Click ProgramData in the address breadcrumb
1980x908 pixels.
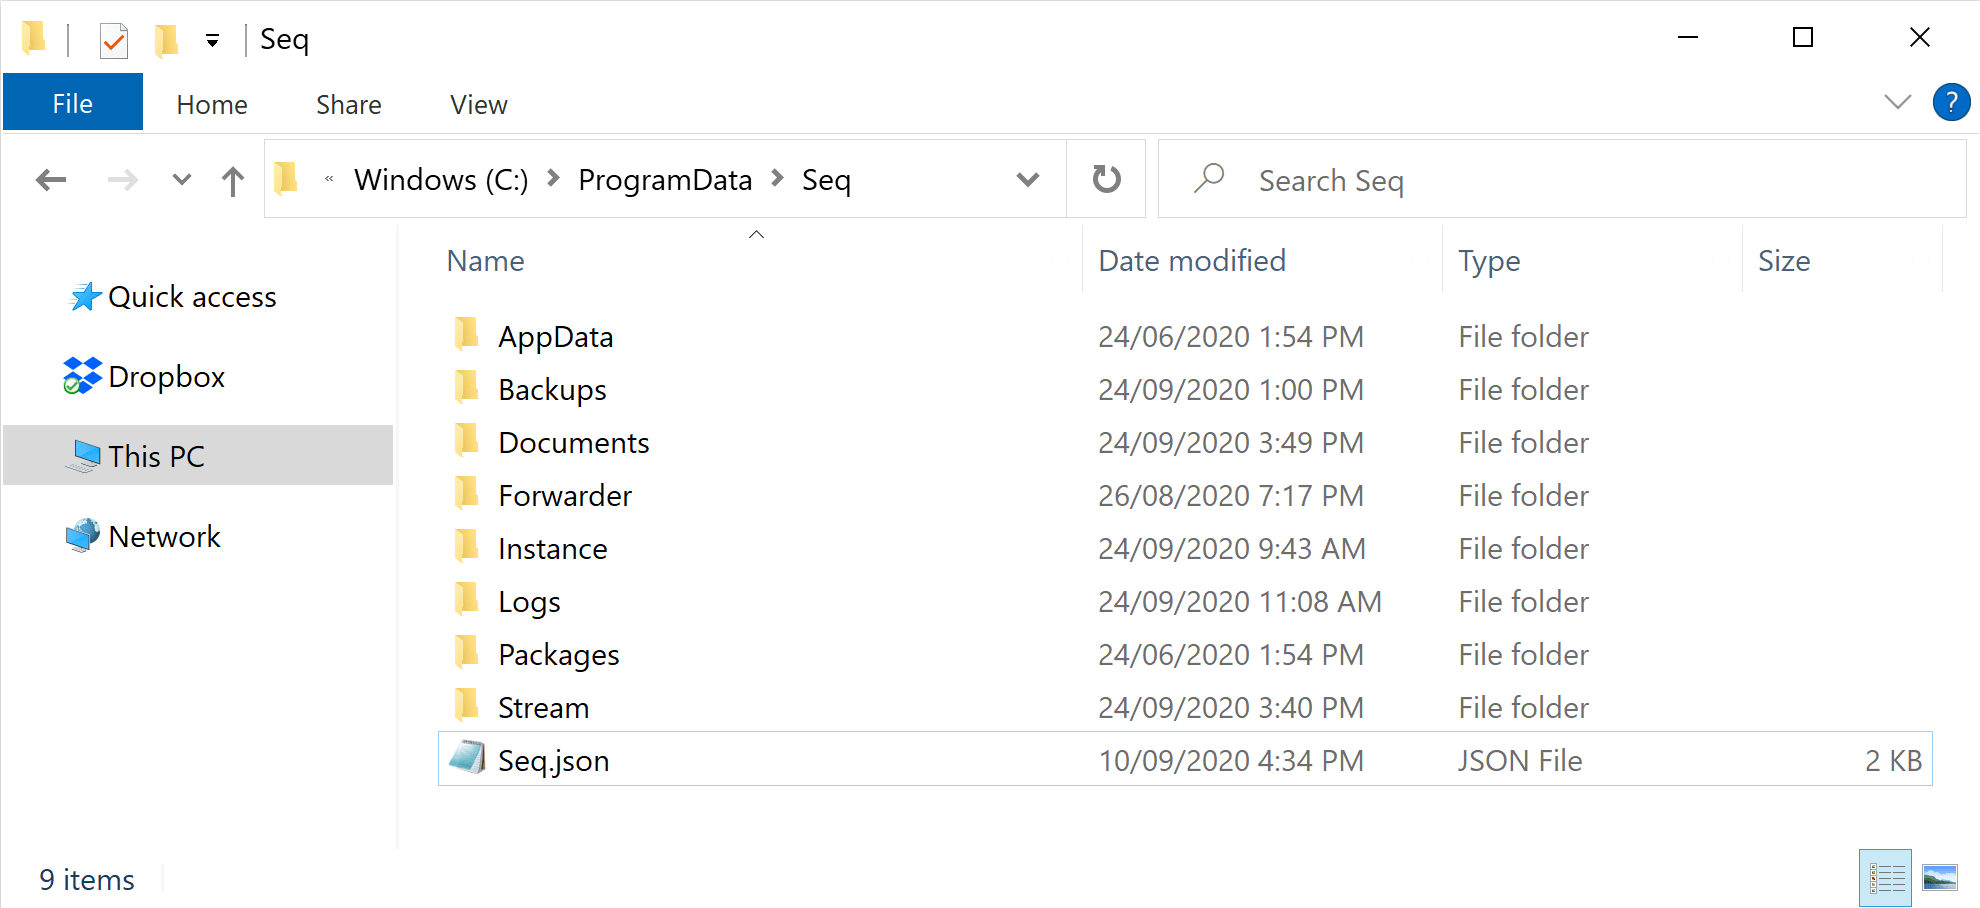click(665, 180)
